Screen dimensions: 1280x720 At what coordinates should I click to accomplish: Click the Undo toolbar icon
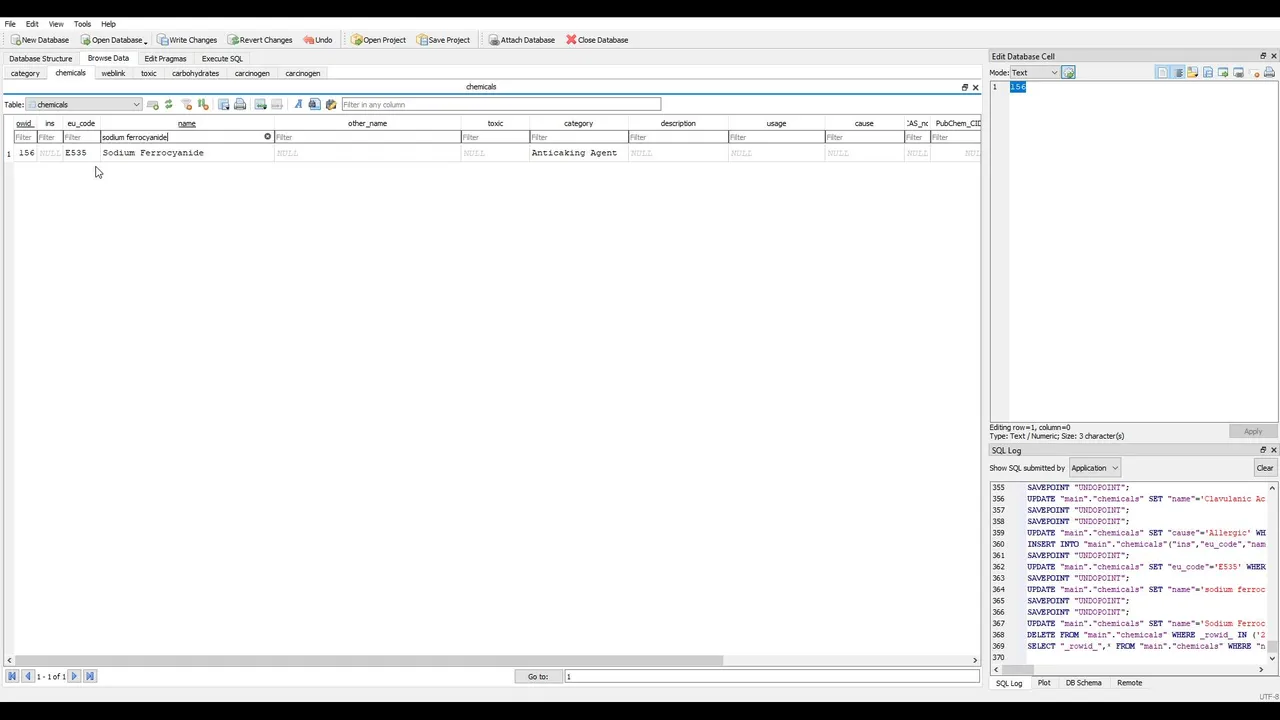click(309, 40)
